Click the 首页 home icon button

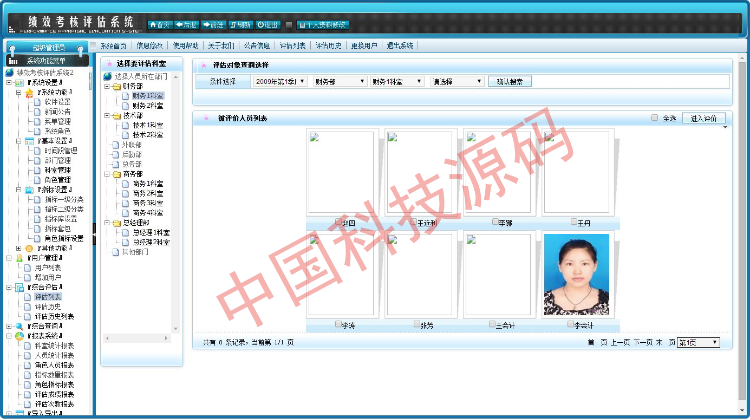tap(158, 24)
